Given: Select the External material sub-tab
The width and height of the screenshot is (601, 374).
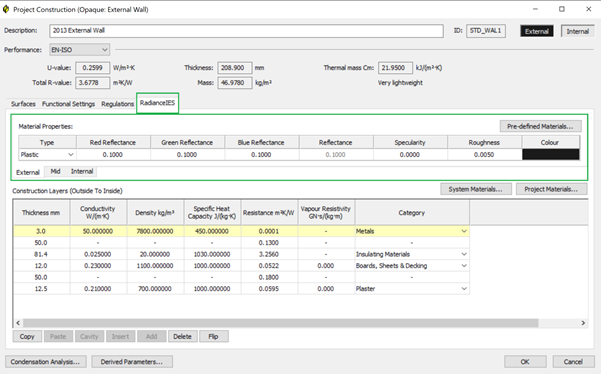Looking at the screenshot, I should click(x=28, y=172).
